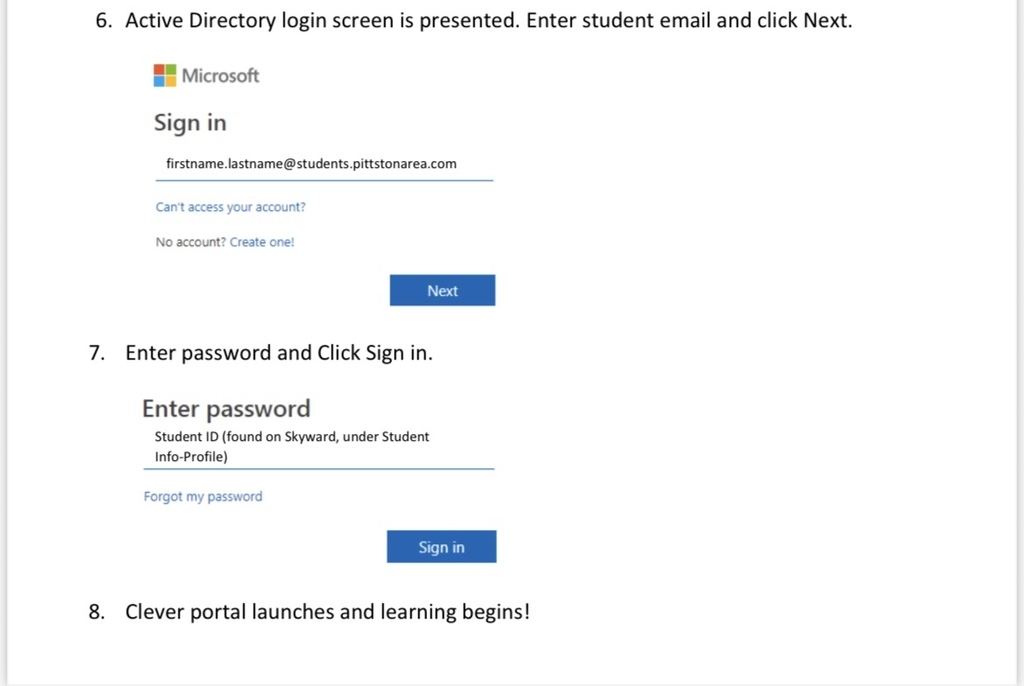
Task: Select the blue square of the Microsoft logo
Action: point(158,81)
